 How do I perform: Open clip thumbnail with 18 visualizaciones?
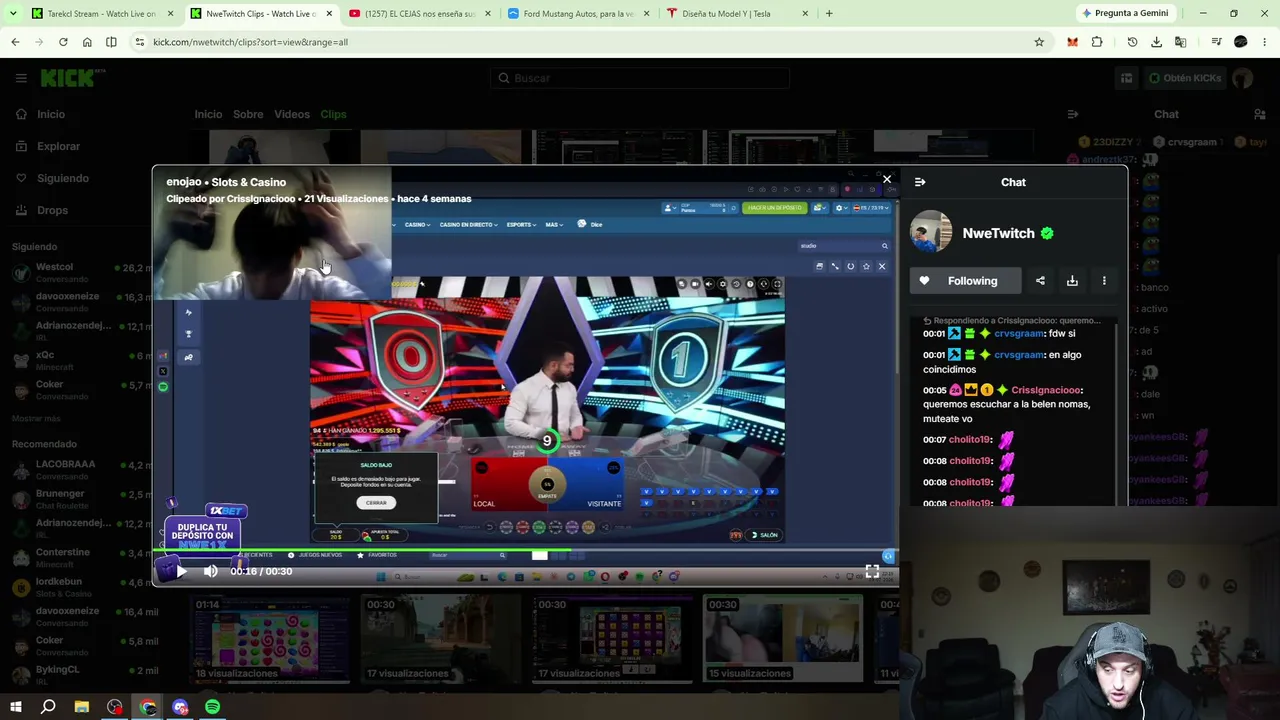coord(270,638)
